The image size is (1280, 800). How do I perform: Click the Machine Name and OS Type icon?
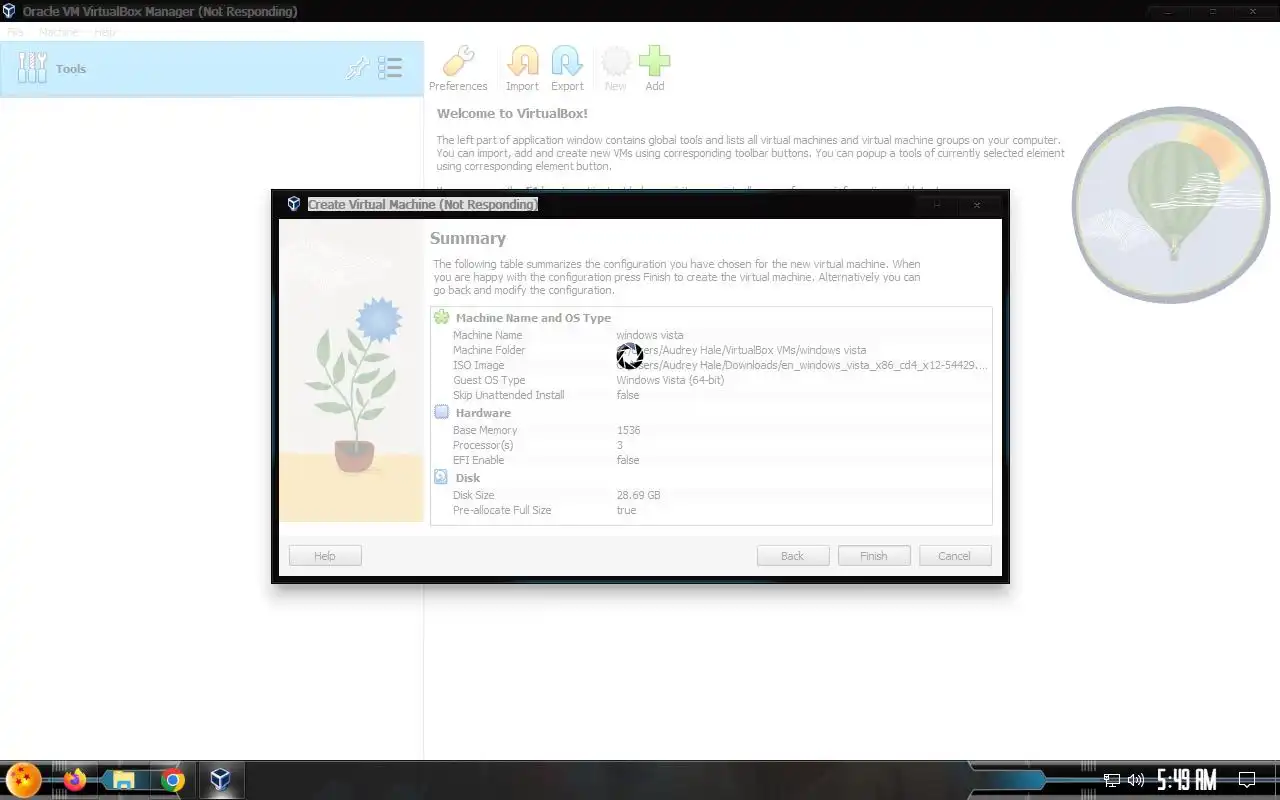click(441, 317)
